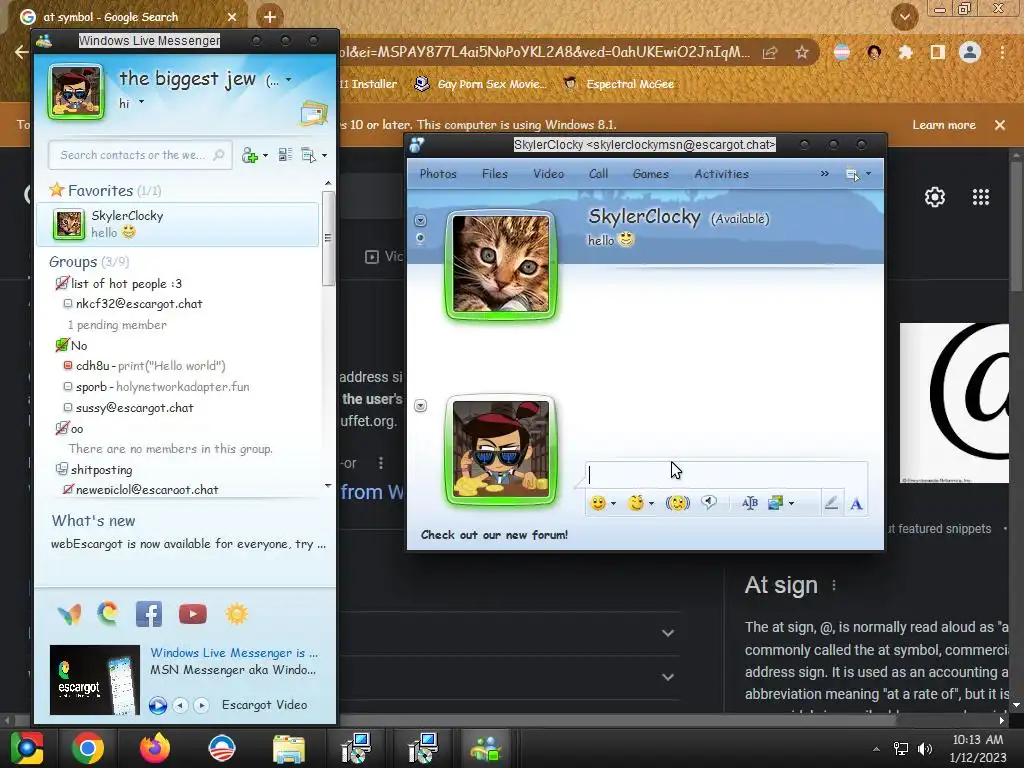1024x768 pixels.
Task: Open the MSN butterfly icon
Action: pos(69,615)
